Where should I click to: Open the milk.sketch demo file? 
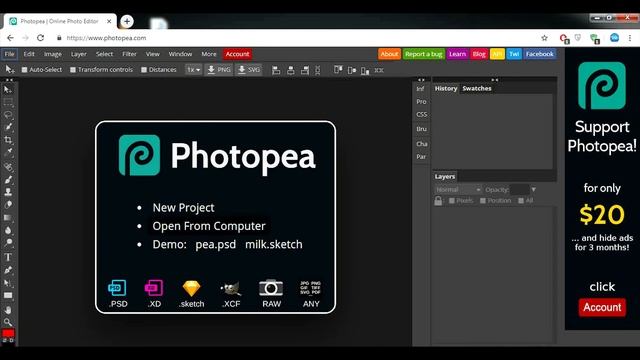coord(274,244)
